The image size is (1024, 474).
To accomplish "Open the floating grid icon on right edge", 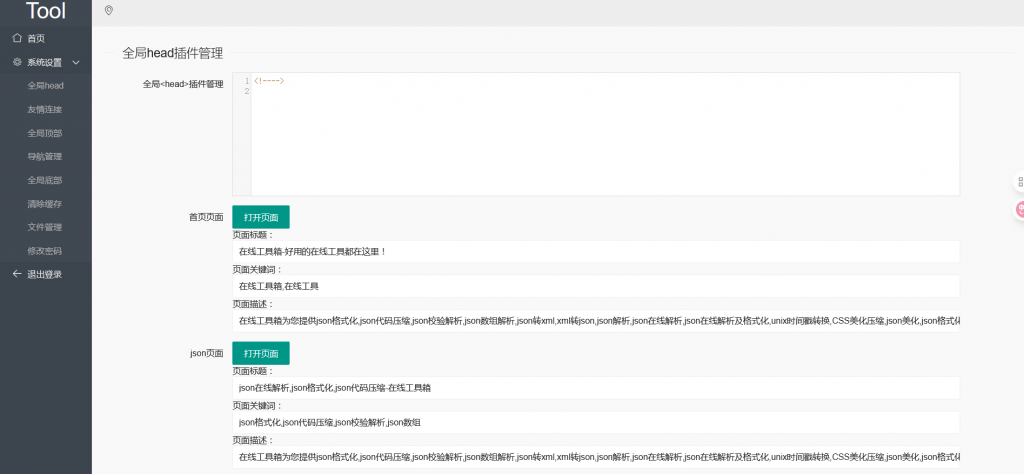I will pyautogui.click(x=1019, y=183).
